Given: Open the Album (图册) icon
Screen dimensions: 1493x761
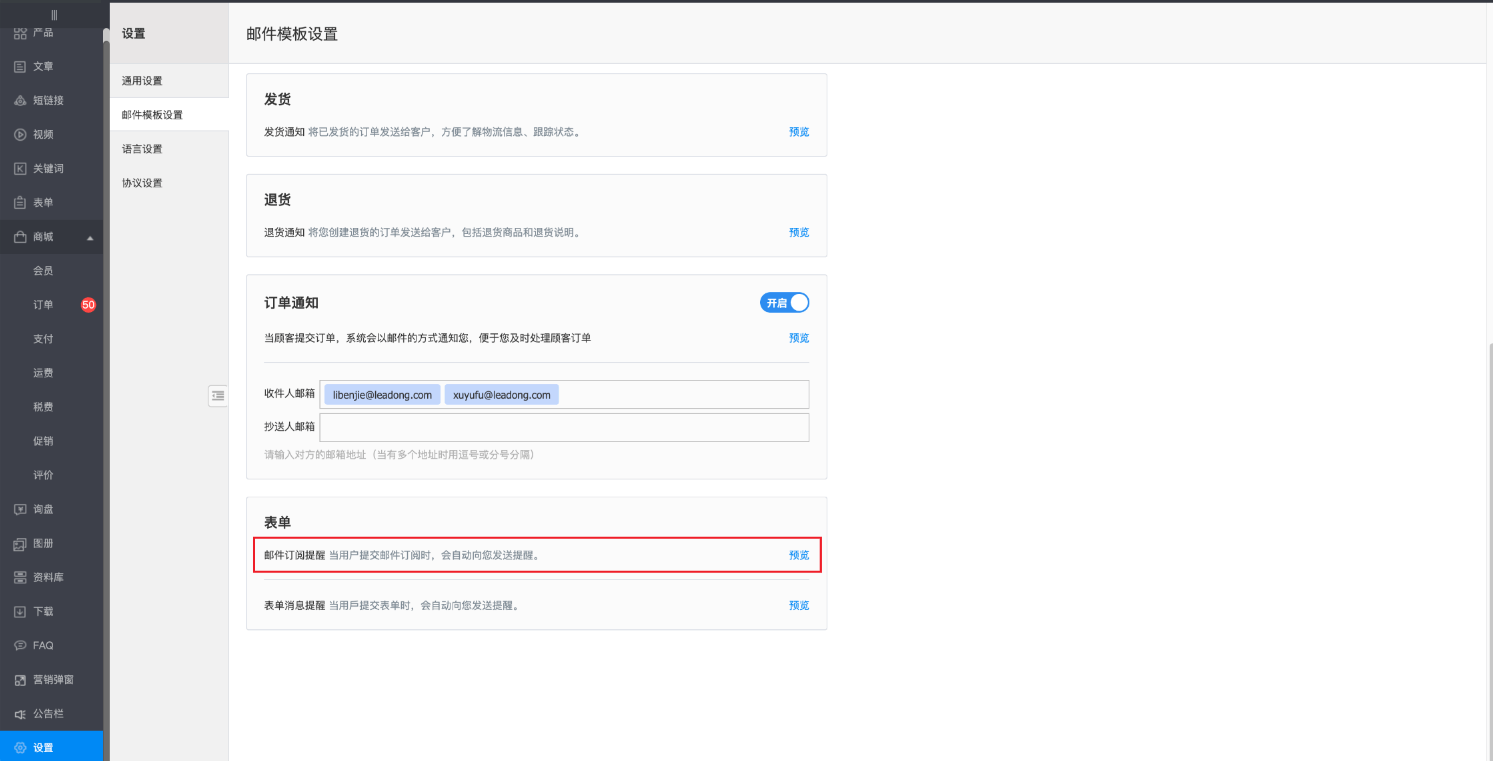Looking at the screenshot, I should (x=20, y=544).
